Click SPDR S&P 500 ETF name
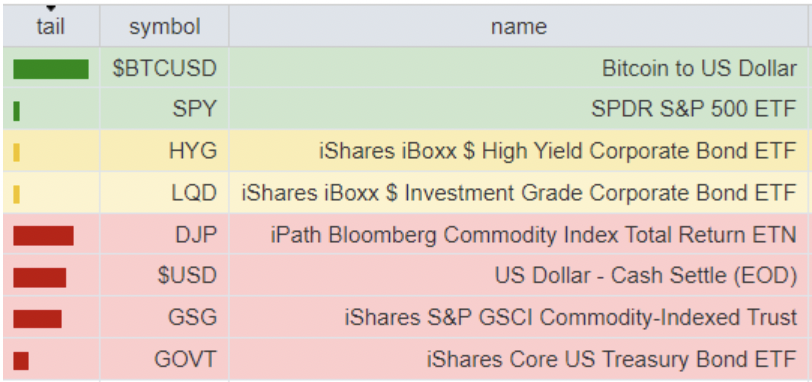812x382 pixels. (x=693, y=109)
